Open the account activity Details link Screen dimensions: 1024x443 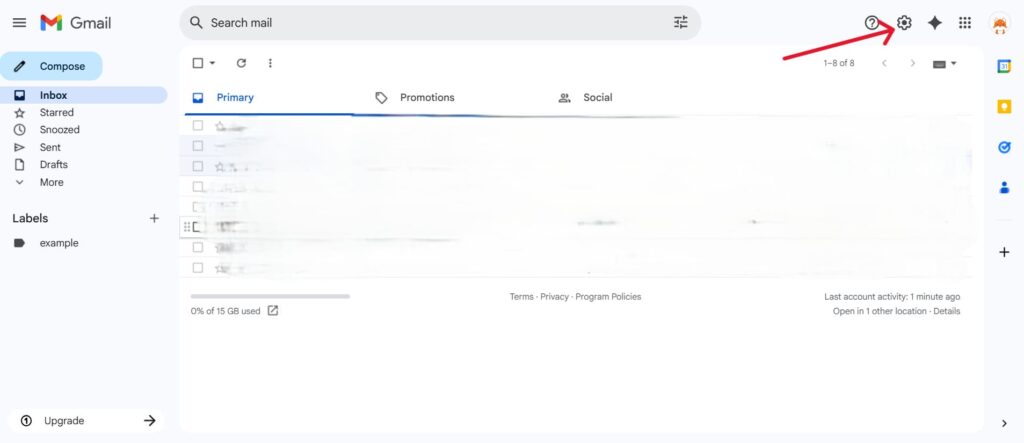pos(946,311)
